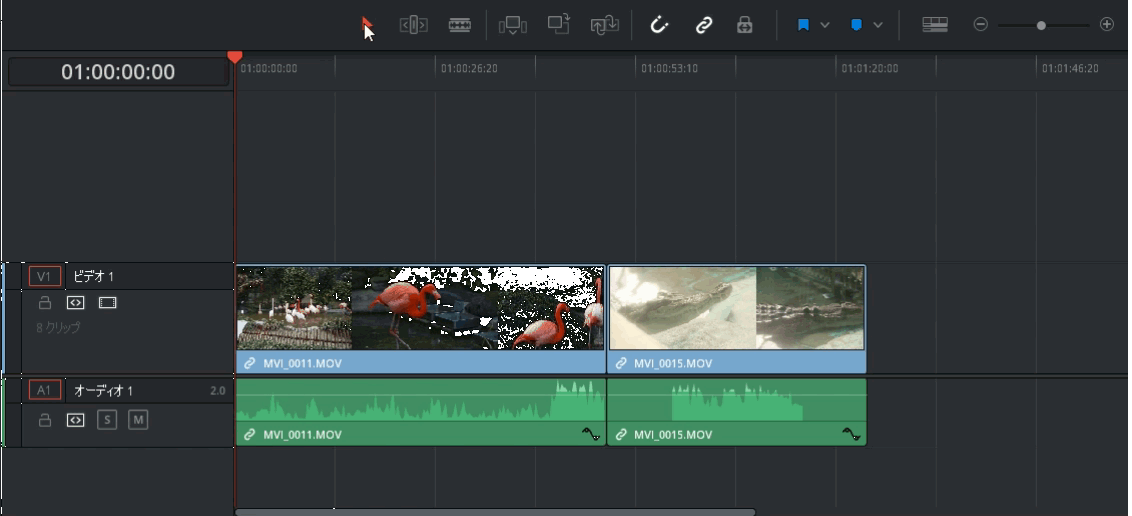This screenshot has width=1132, height=516.
Task: Click the 8 クリップ clip count text
Action: pyautogui.click(x=58, y=328)
